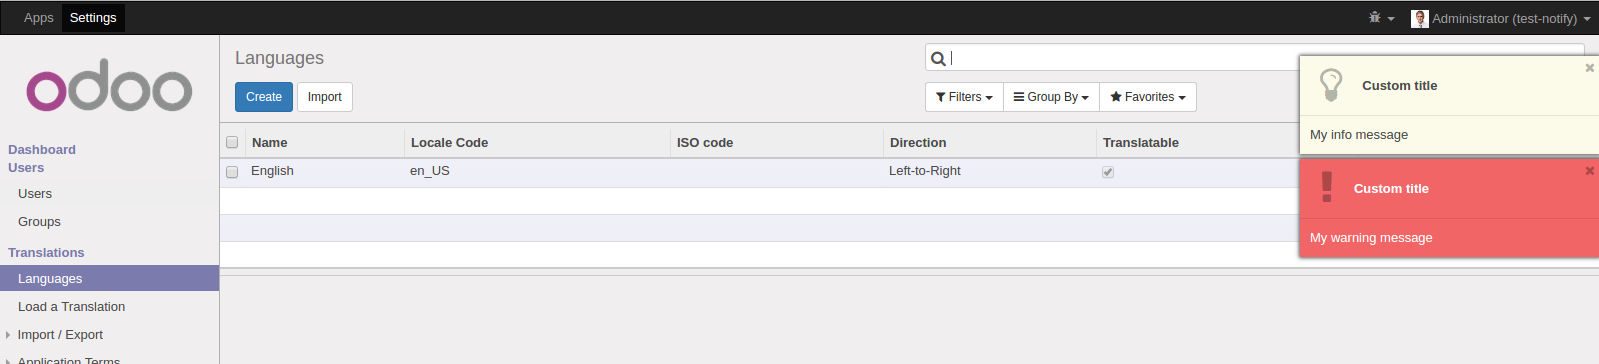Open the Group By dropdown
The width and height of the screenshot is (1599, 364).
[x=1051, y=97]
